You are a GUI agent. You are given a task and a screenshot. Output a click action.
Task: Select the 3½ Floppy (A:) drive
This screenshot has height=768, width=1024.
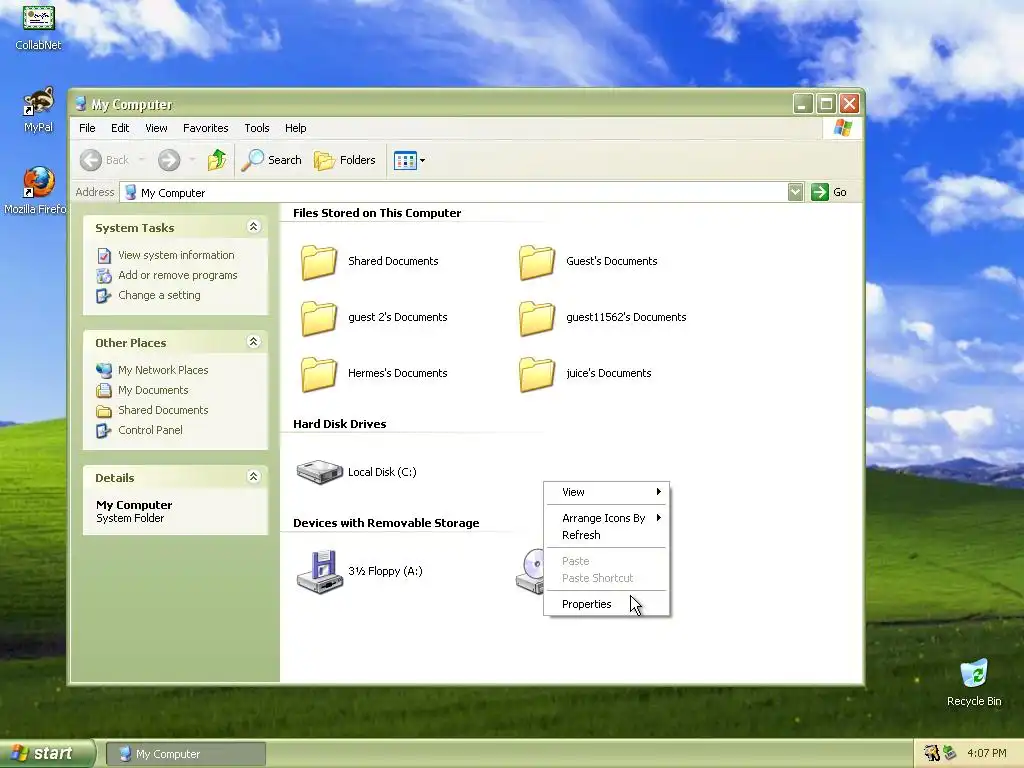point(359,571)
